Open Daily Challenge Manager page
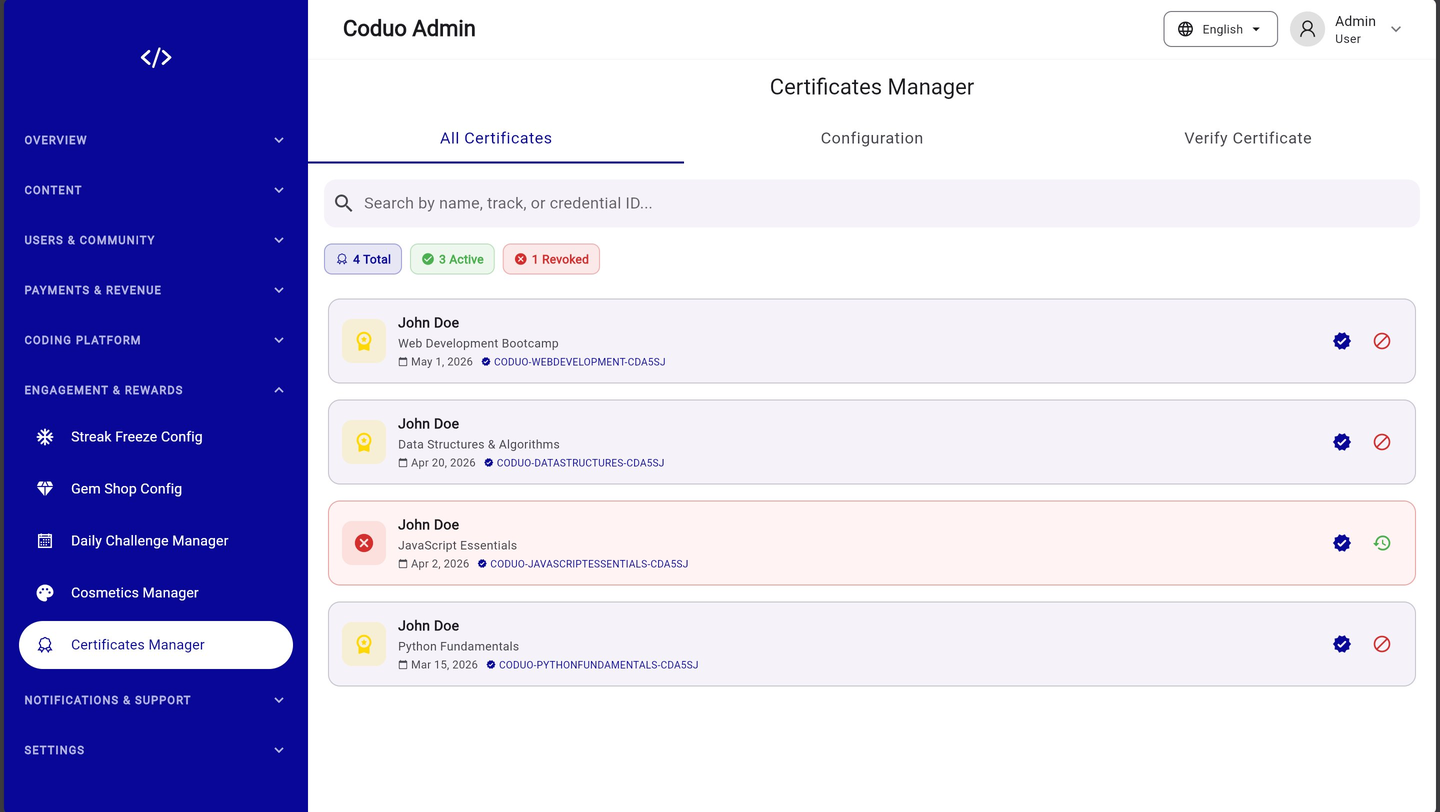The height and width of the screenshot is (812, 1440). tap(155, 541)
